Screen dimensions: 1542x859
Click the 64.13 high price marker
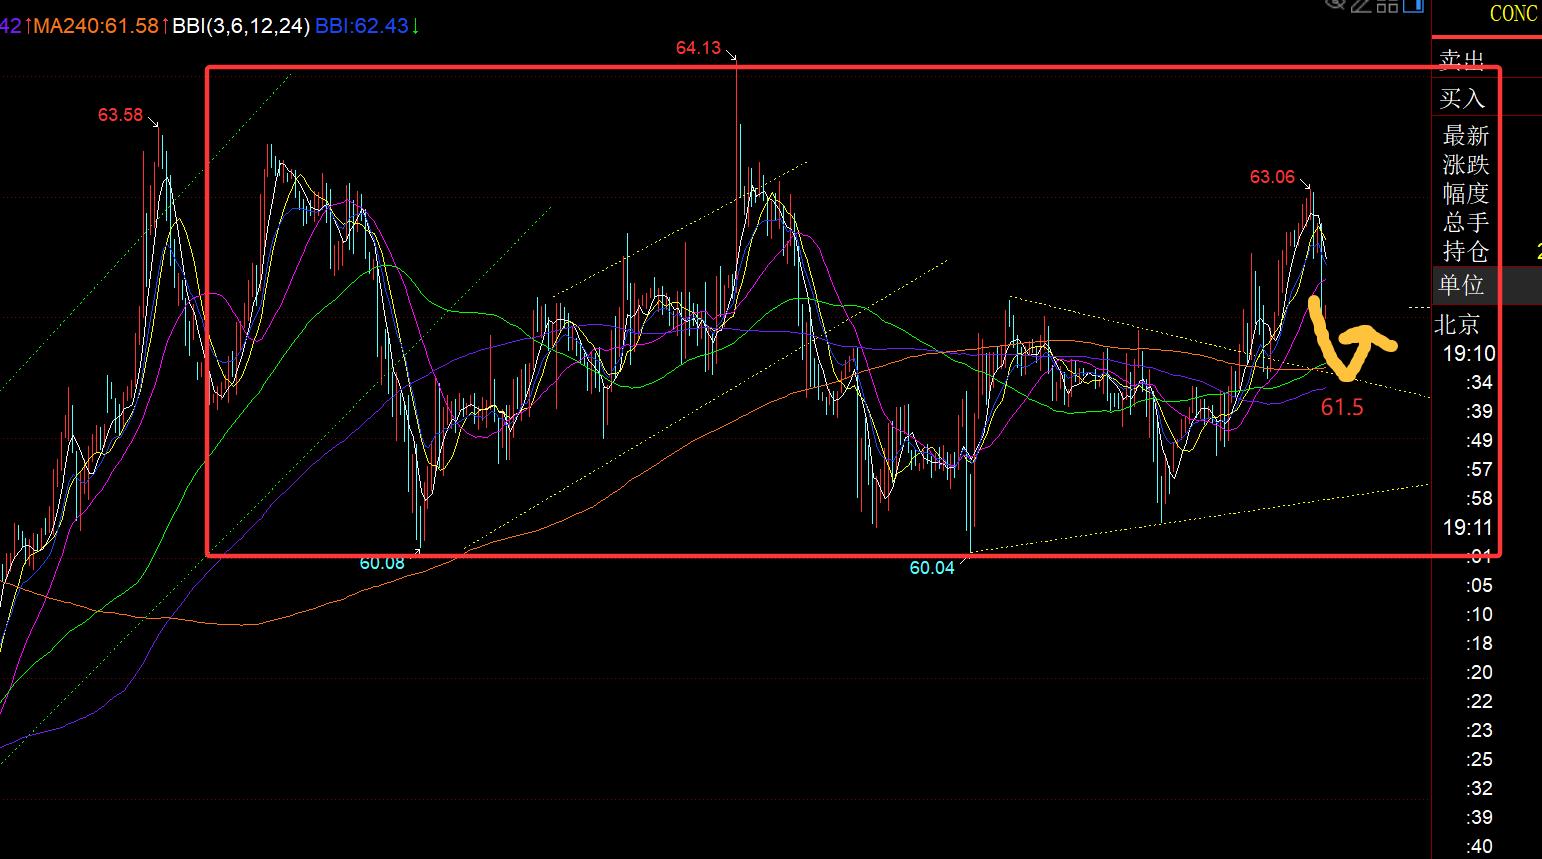(698, 47)
